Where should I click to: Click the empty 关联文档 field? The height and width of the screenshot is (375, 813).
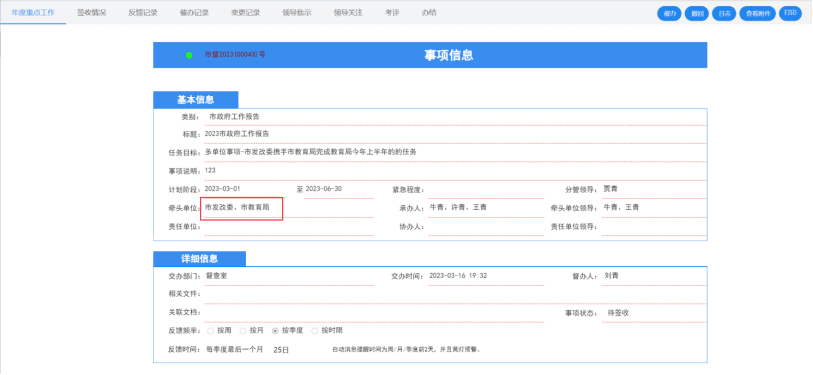(x=374, y=313)
